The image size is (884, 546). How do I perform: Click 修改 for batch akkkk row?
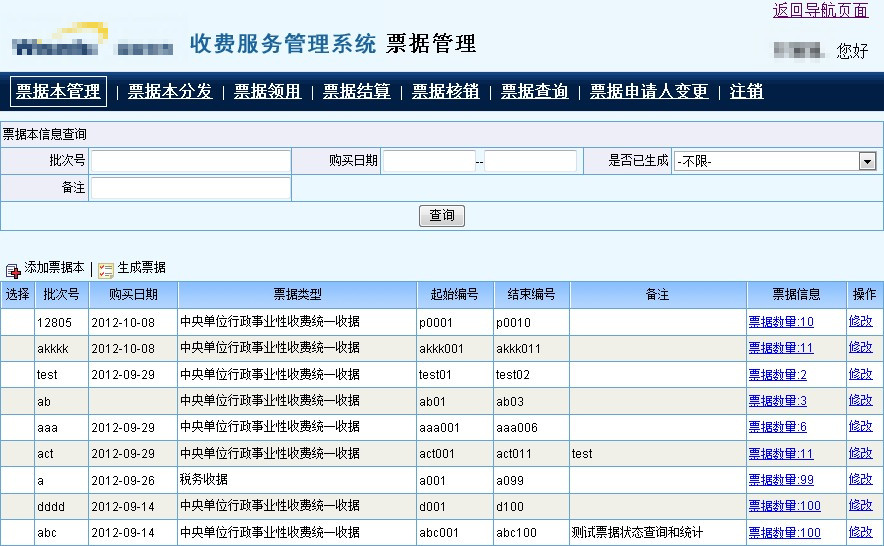coord(860,348)
